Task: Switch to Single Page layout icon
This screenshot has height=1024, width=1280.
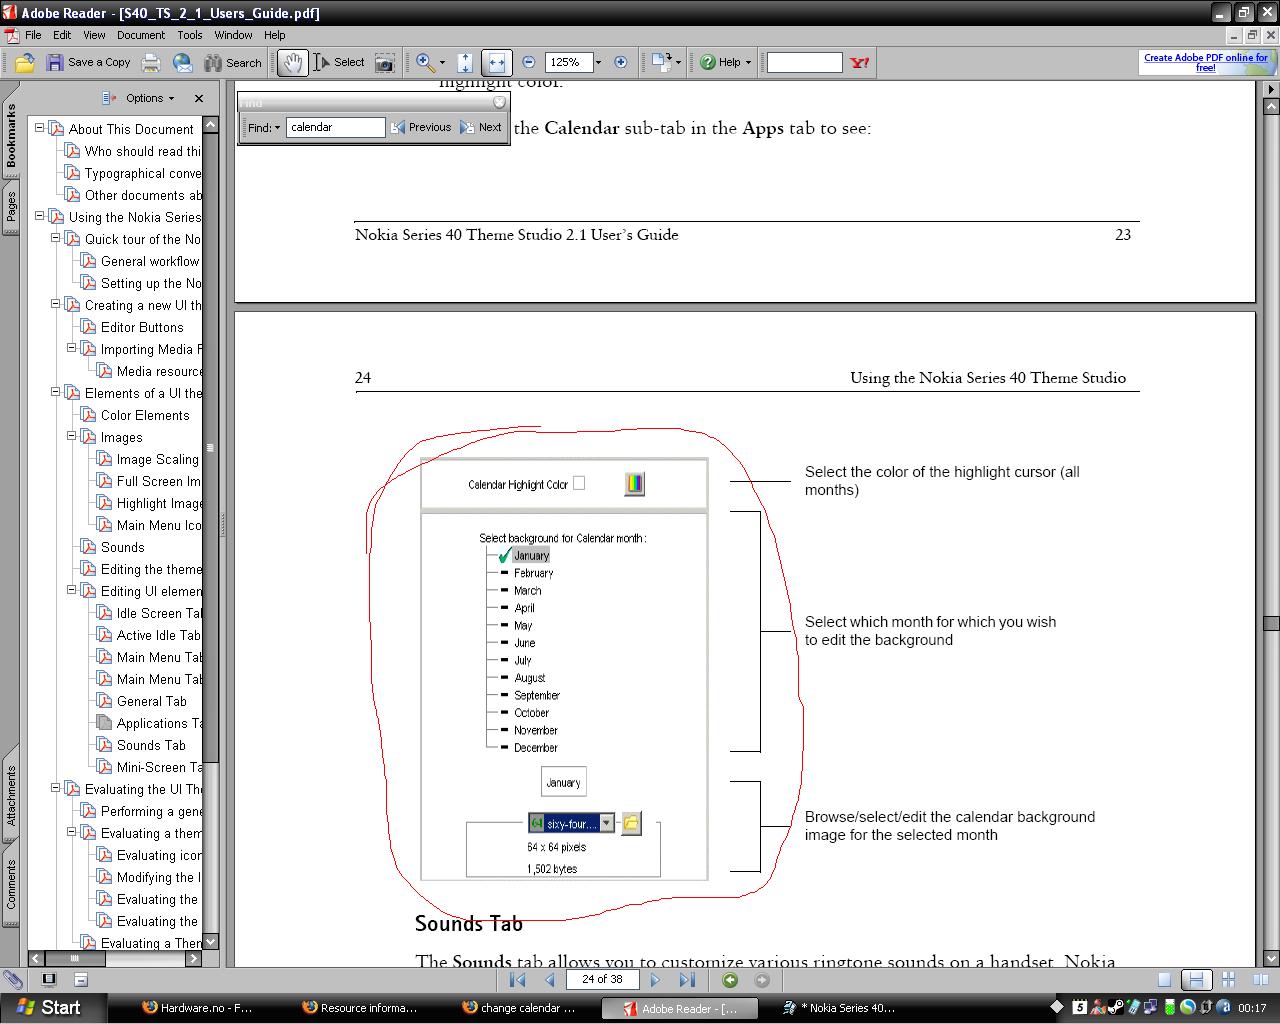Action: pyautogui.click(x=1164, y=980)
